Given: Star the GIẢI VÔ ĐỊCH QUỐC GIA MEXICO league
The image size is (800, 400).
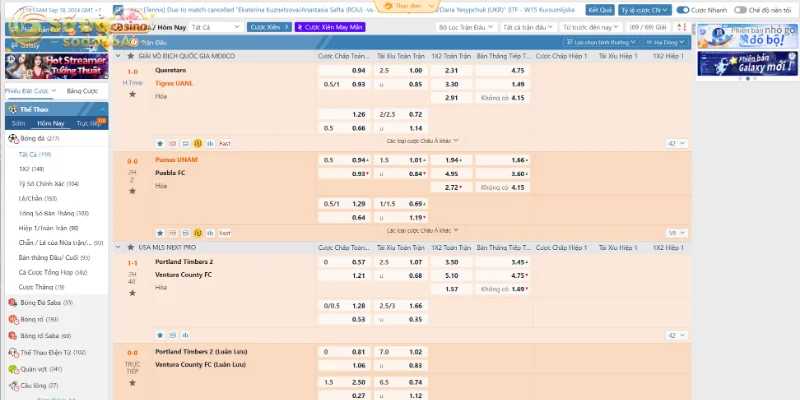Looking at the screenshot, I should [x=131, y=56].
